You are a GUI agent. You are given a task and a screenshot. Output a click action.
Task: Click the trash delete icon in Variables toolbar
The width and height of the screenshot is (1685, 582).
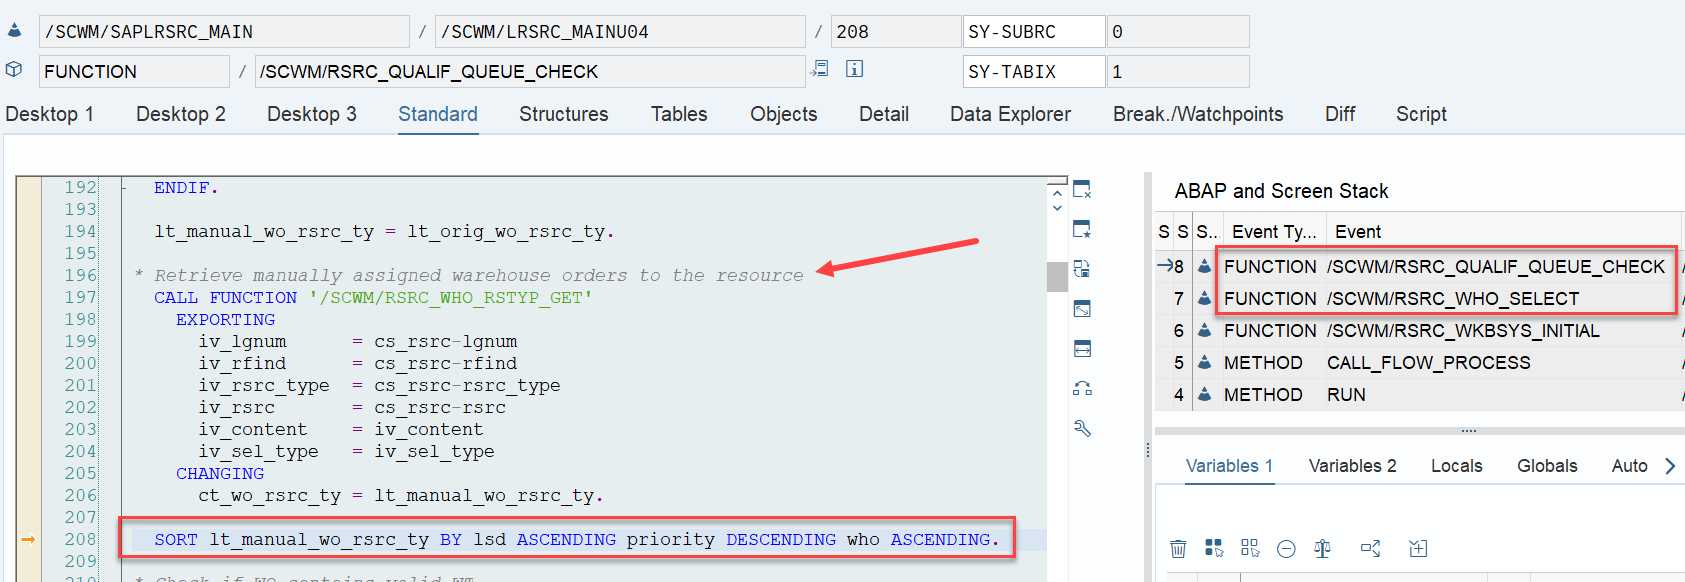coord(1178,548)
